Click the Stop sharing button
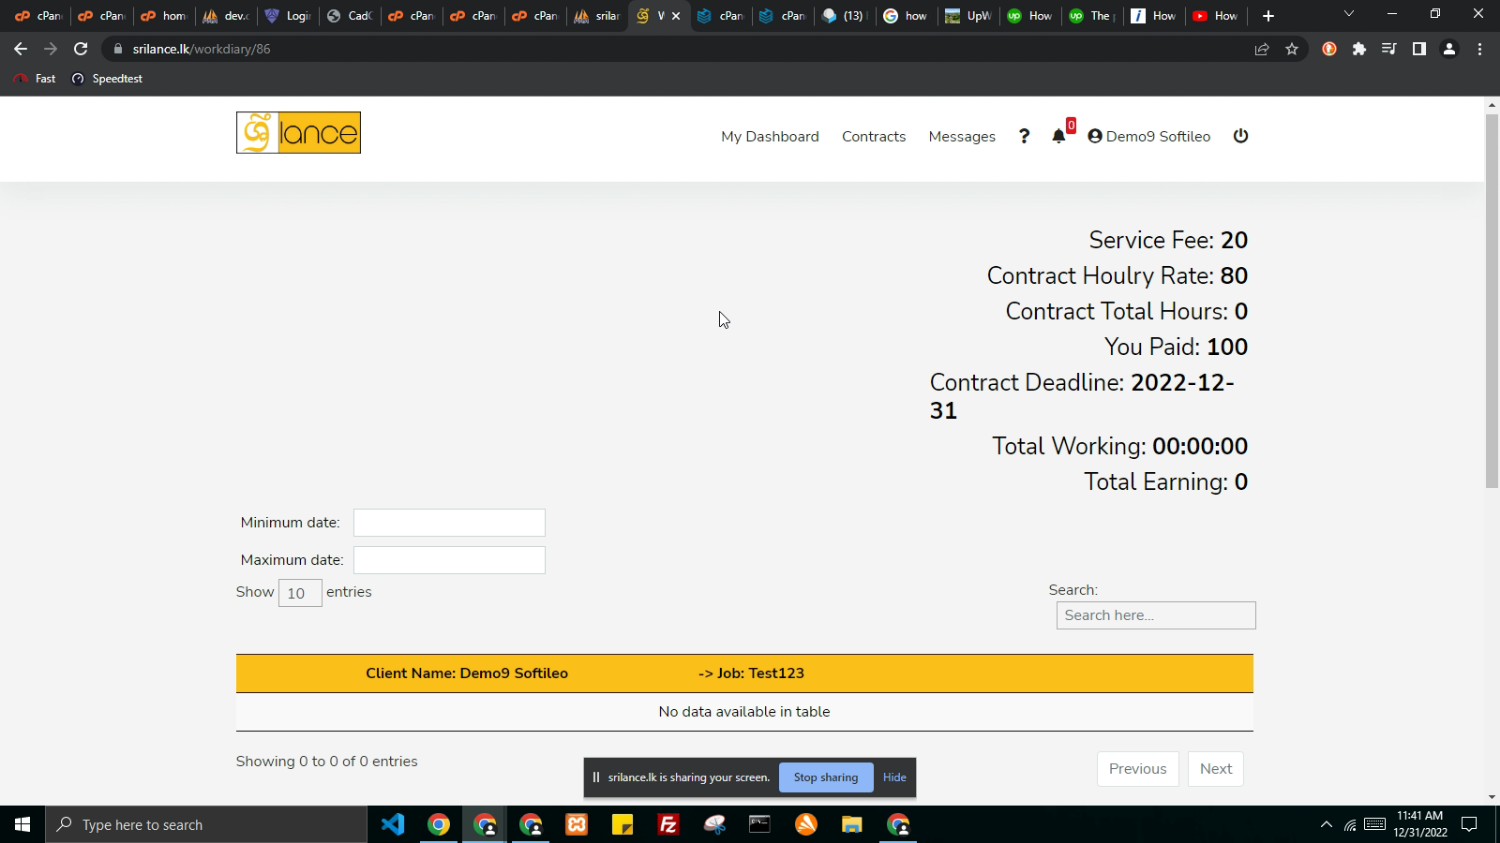Viewport: 1500px width, 843px height. pos(825,777)
